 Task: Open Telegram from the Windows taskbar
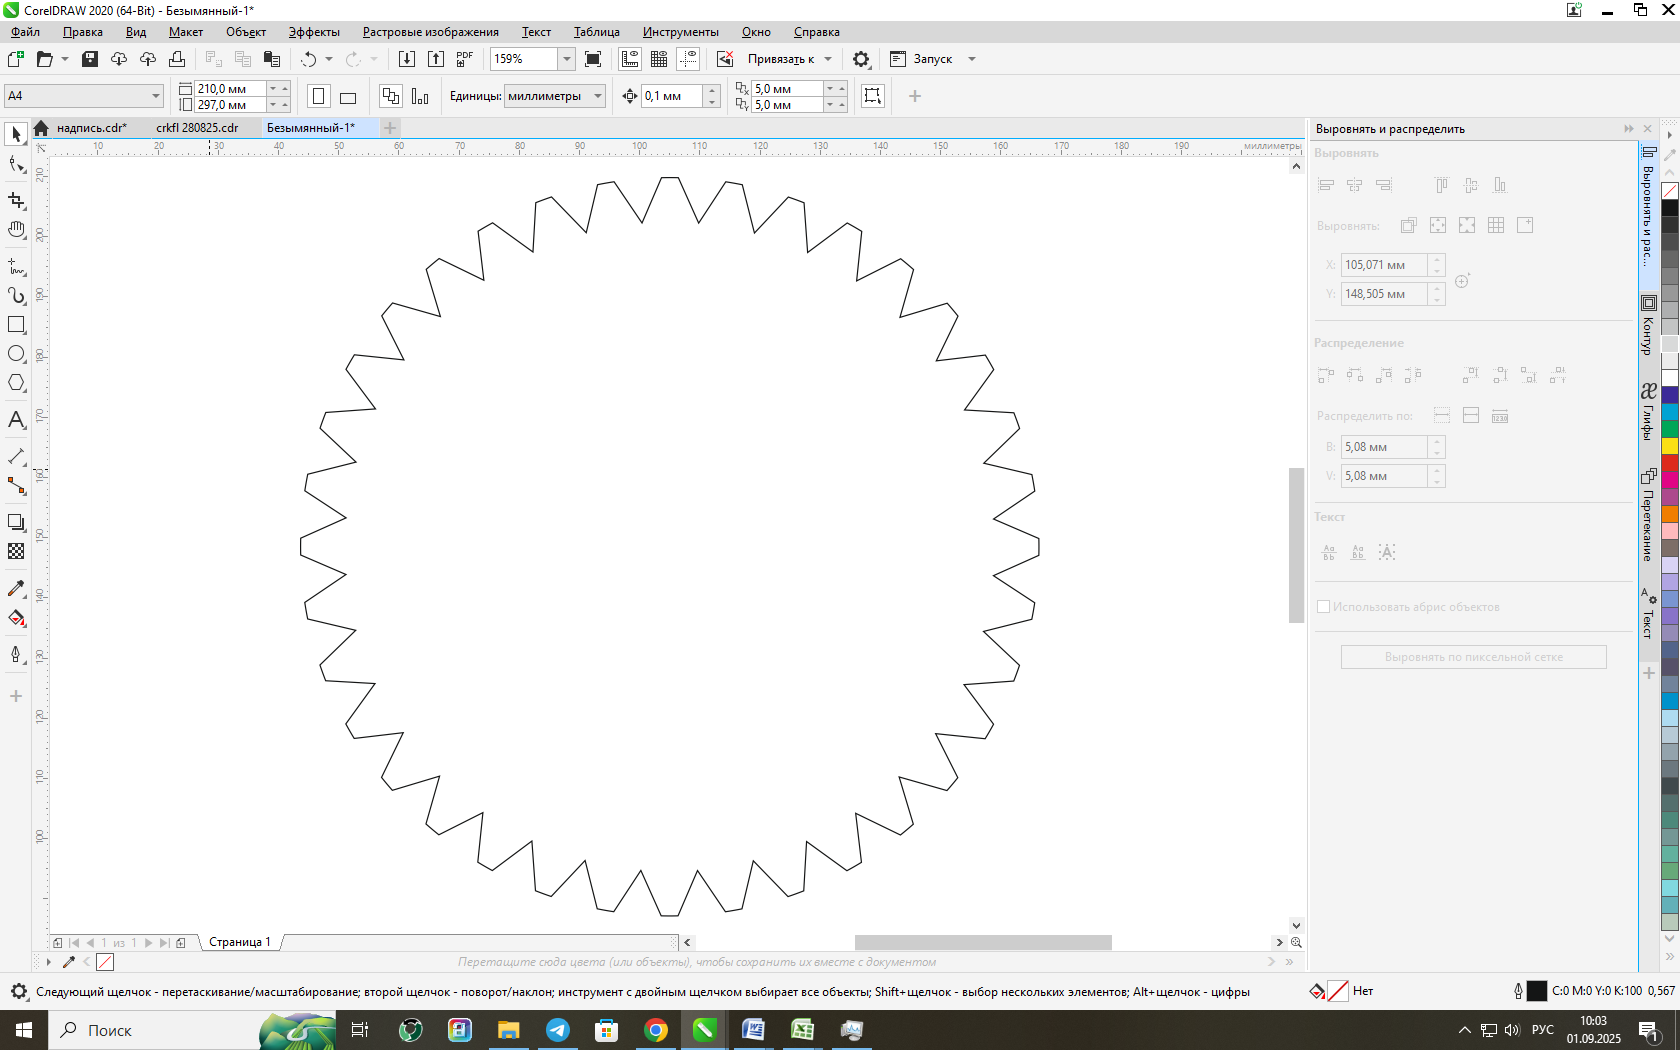tap(558, 1030)
